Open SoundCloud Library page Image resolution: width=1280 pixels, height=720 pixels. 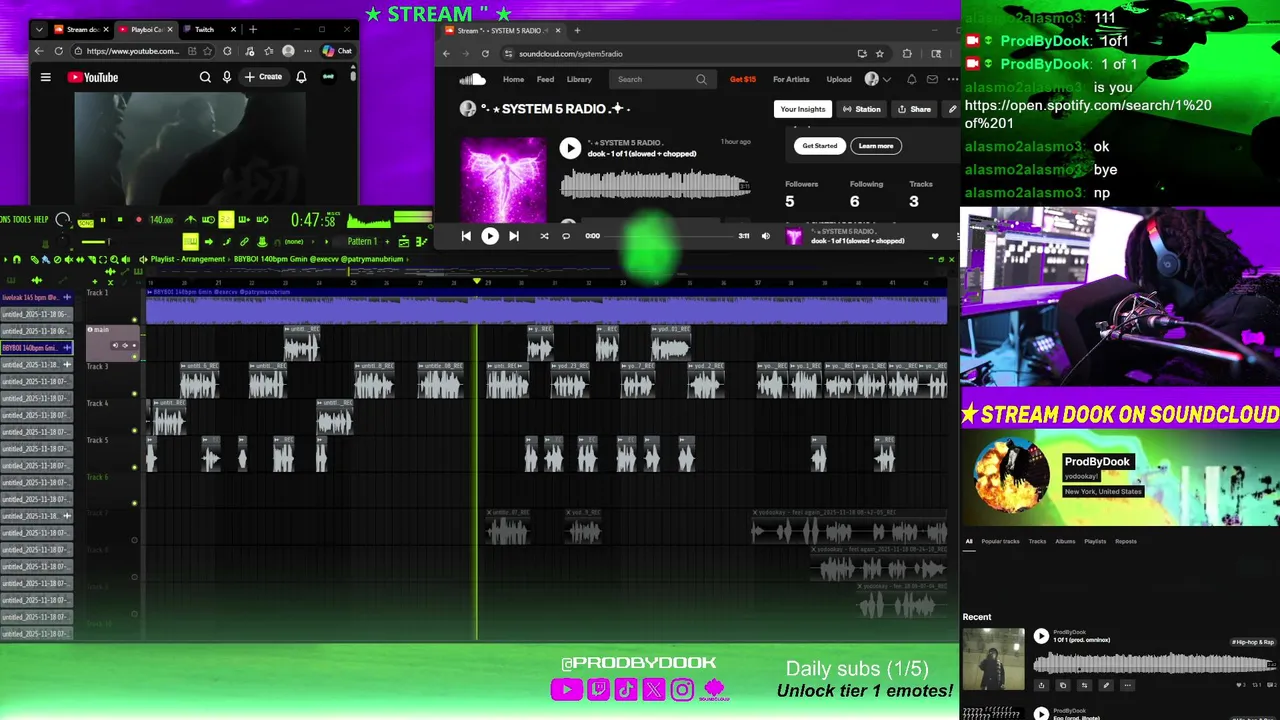coord(579,79)
